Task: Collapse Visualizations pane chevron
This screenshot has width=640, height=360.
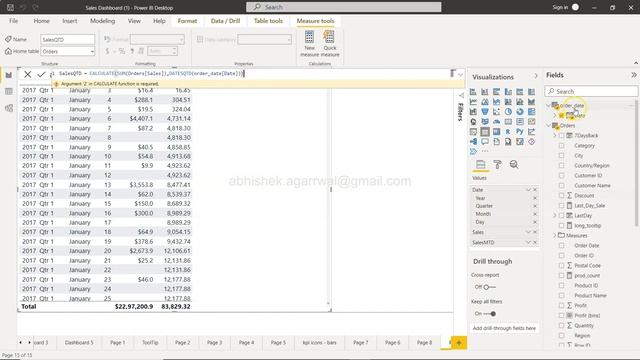Action: pos(536,76)
